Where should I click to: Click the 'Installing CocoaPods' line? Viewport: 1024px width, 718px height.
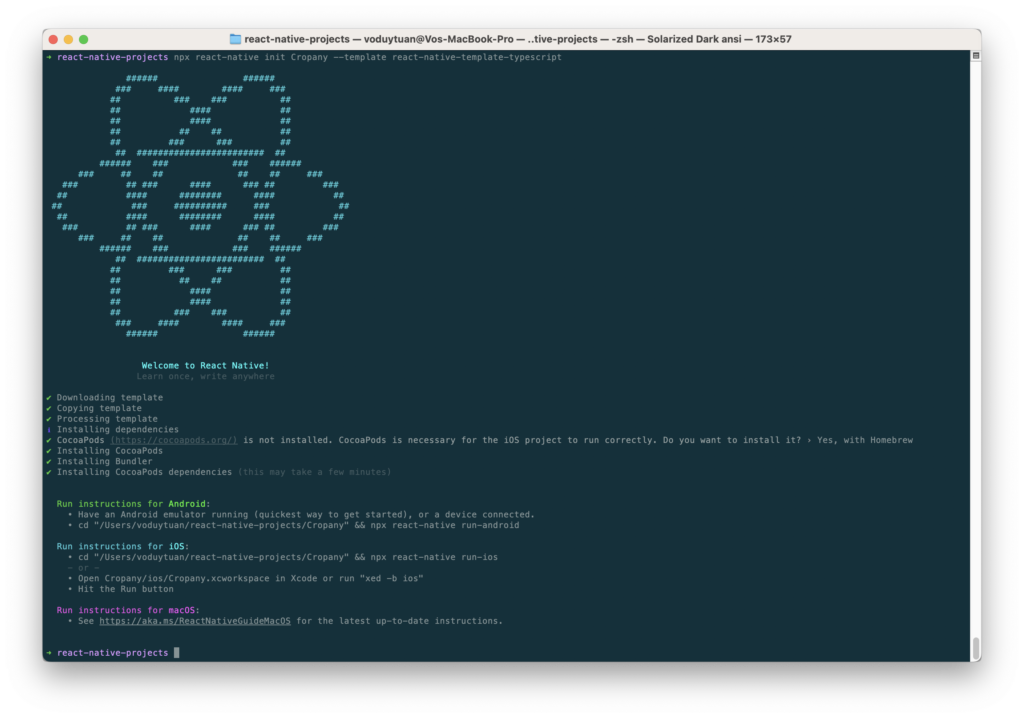click(x=110, y=451)
